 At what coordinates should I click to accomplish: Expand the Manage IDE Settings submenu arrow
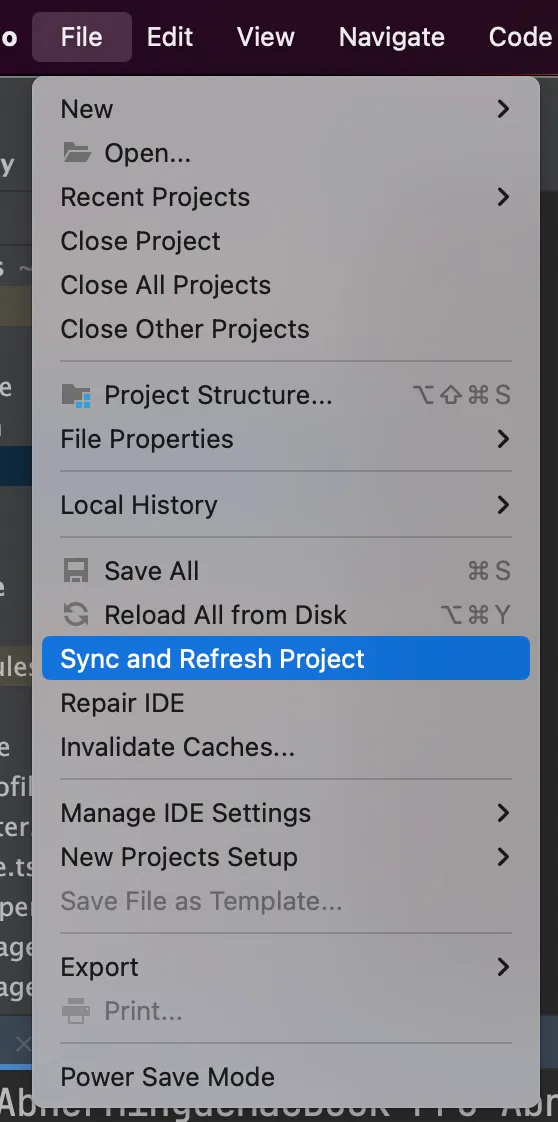[504, 813]
